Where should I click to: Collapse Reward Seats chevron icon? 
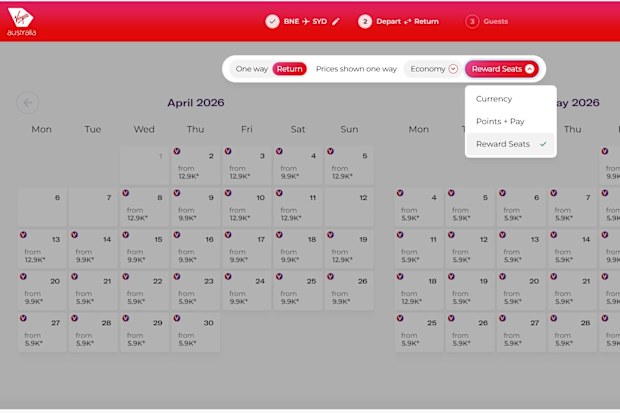(529, 69)
